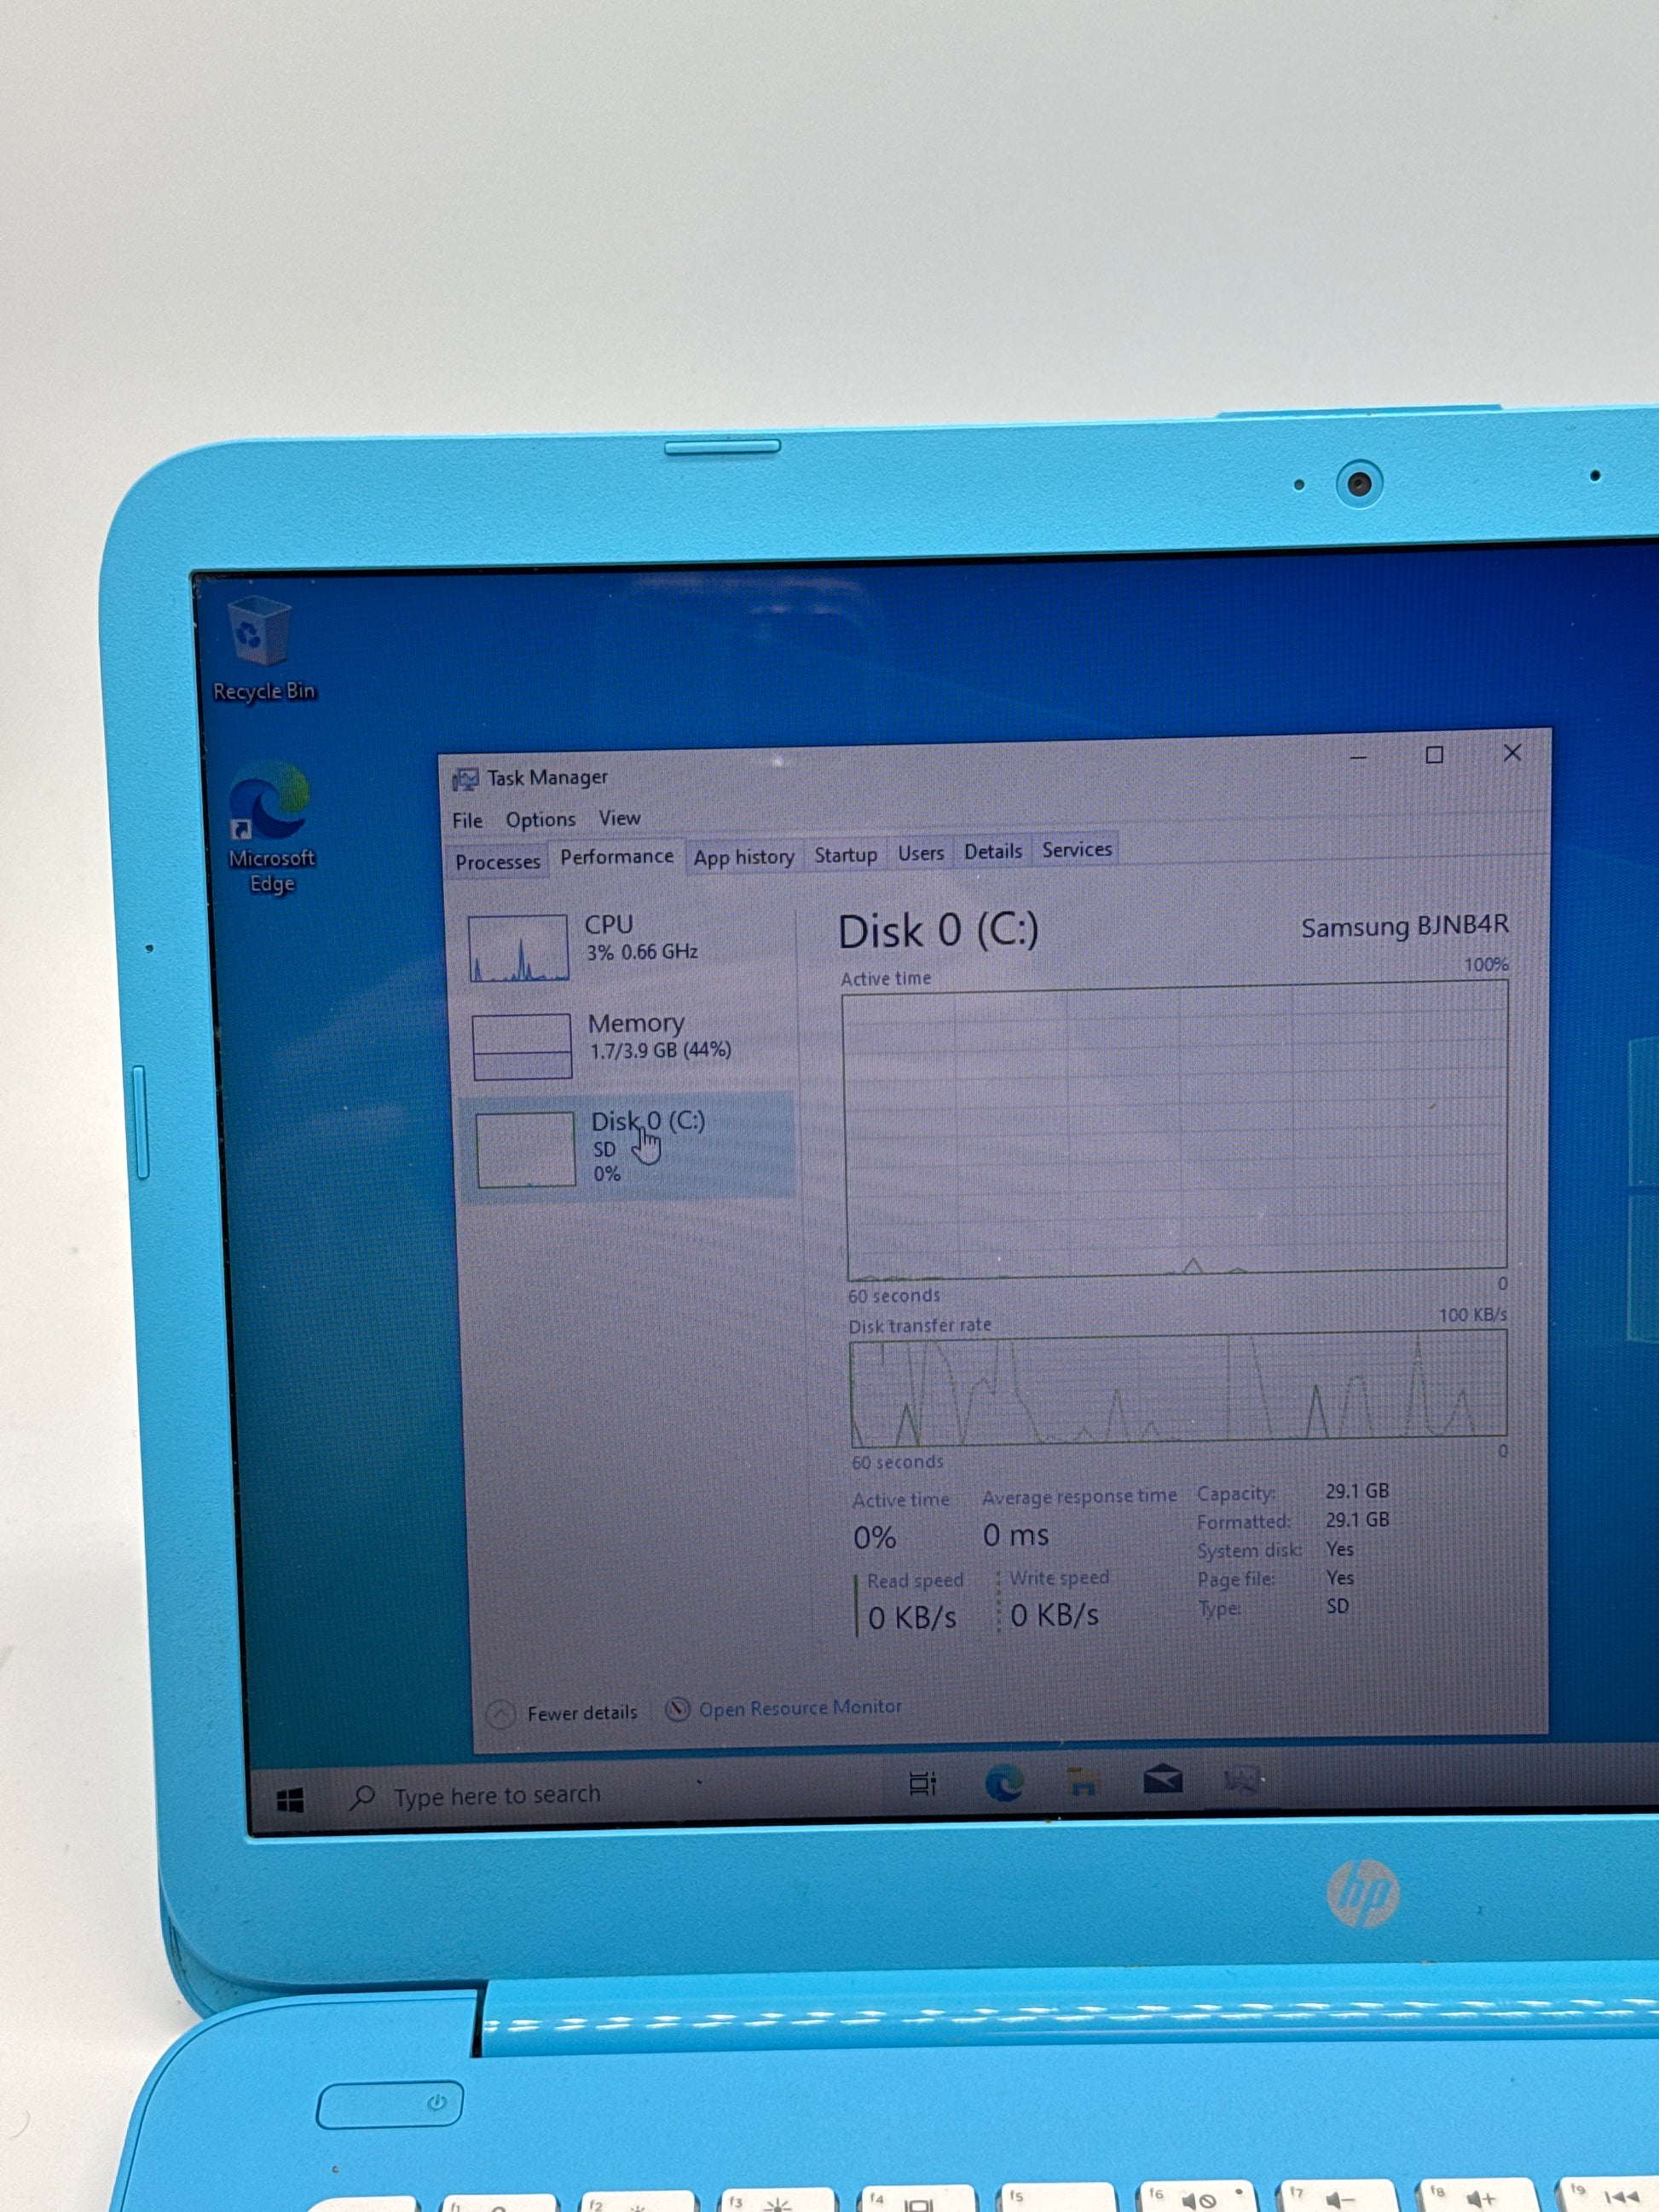
Task: Open the Options menu
Action: [x=540, y=820]
